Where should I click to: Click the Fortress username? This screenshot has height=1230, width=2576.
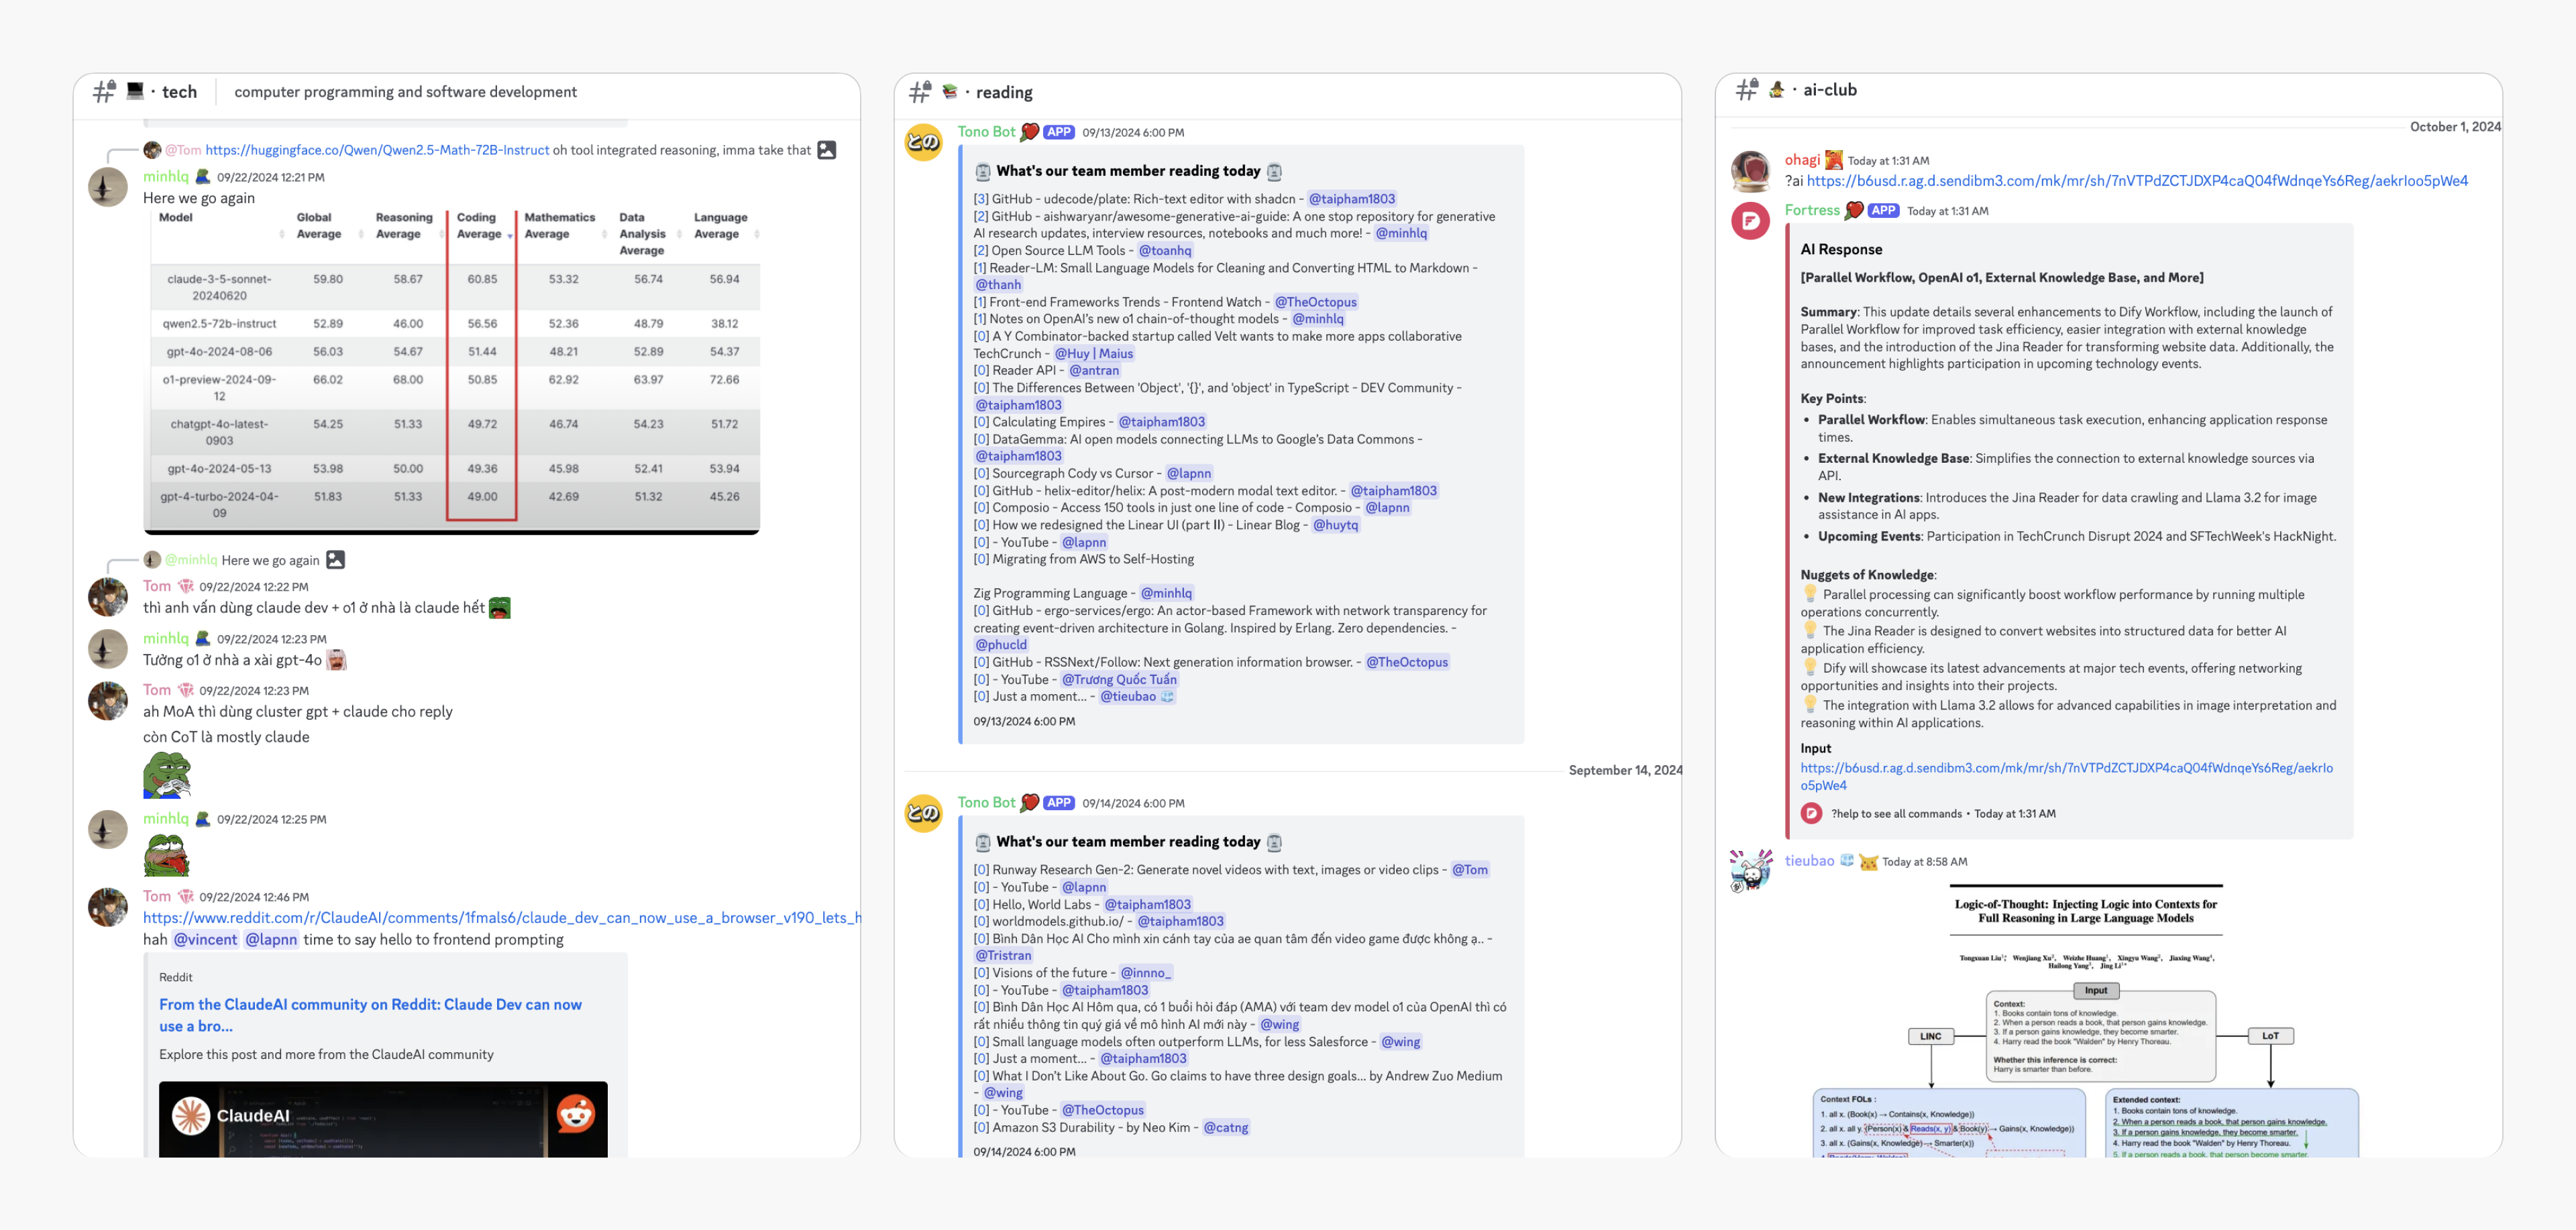[x=1812, y=211]
